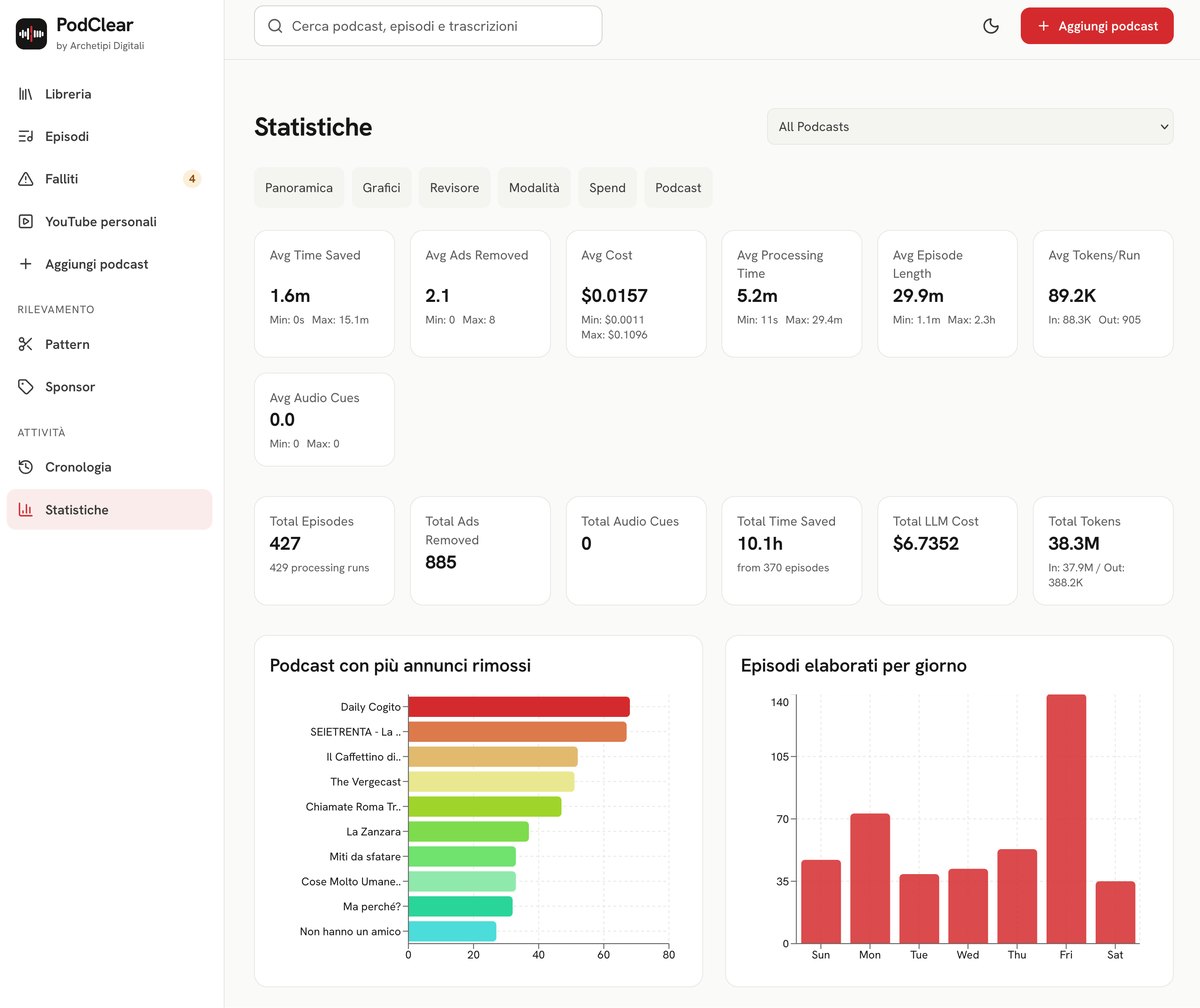Select the Modalità tab

click(534, 188)
